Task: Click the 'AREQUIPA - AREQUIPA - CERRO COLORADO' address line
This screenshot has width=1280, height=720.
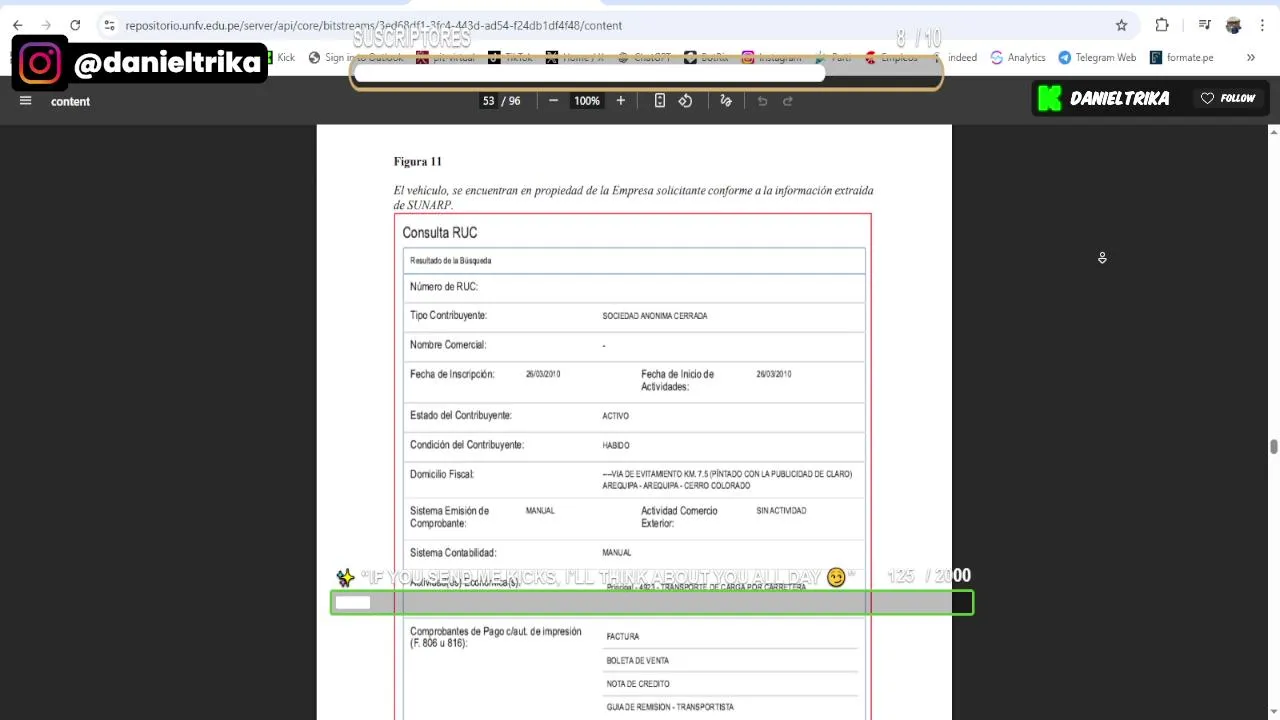Action: (x=676, y=486)
